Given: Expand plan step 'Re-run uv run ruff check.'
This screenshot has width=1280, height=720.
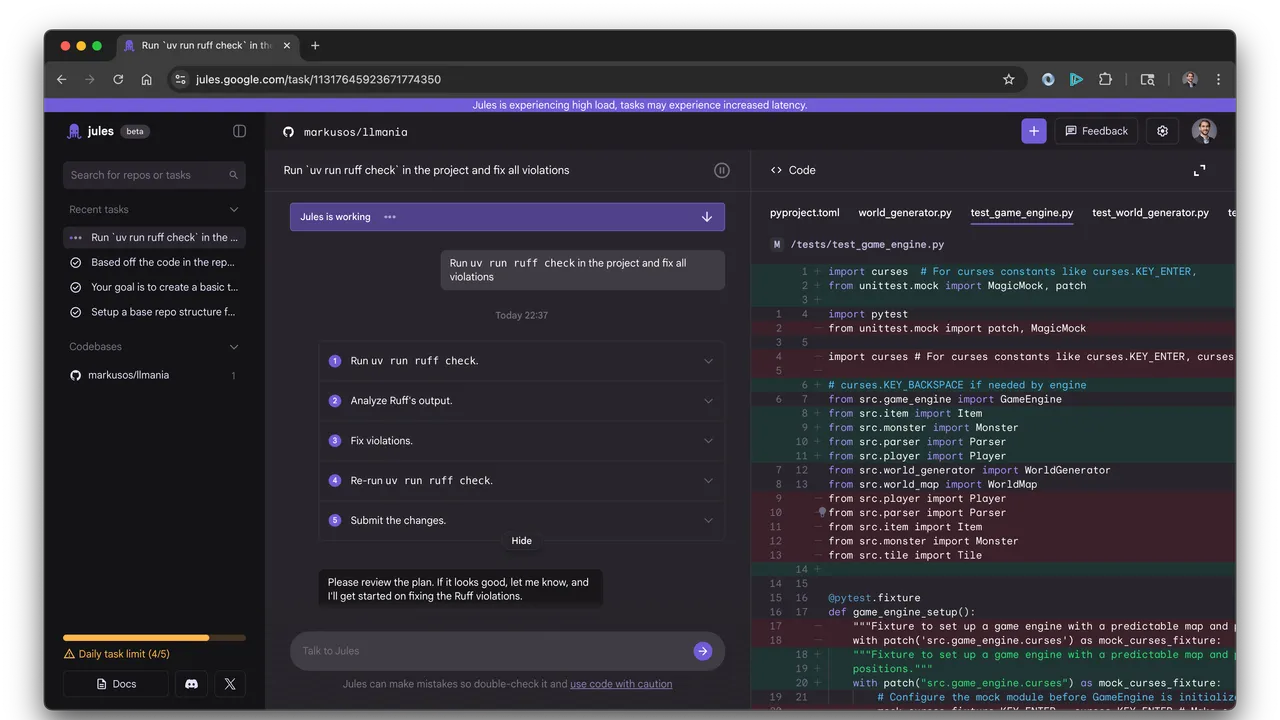Looking at the screenshot, I should 522,481.
